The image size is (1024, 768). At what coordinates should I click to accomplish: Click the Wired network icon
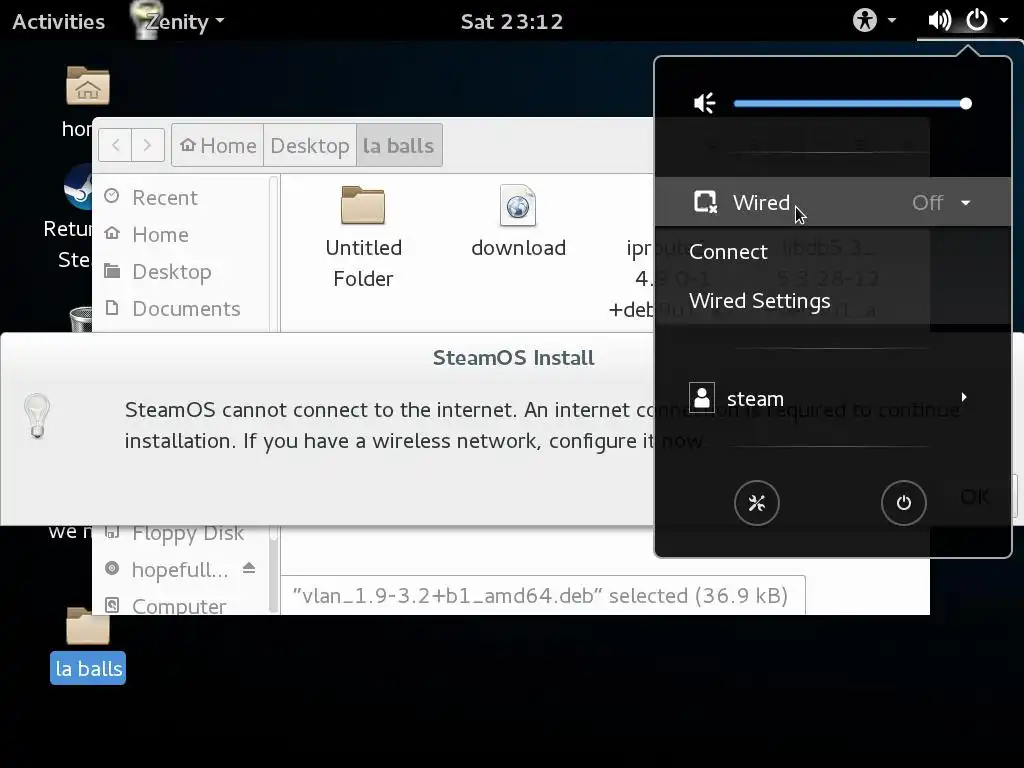[x=705, y=202]
